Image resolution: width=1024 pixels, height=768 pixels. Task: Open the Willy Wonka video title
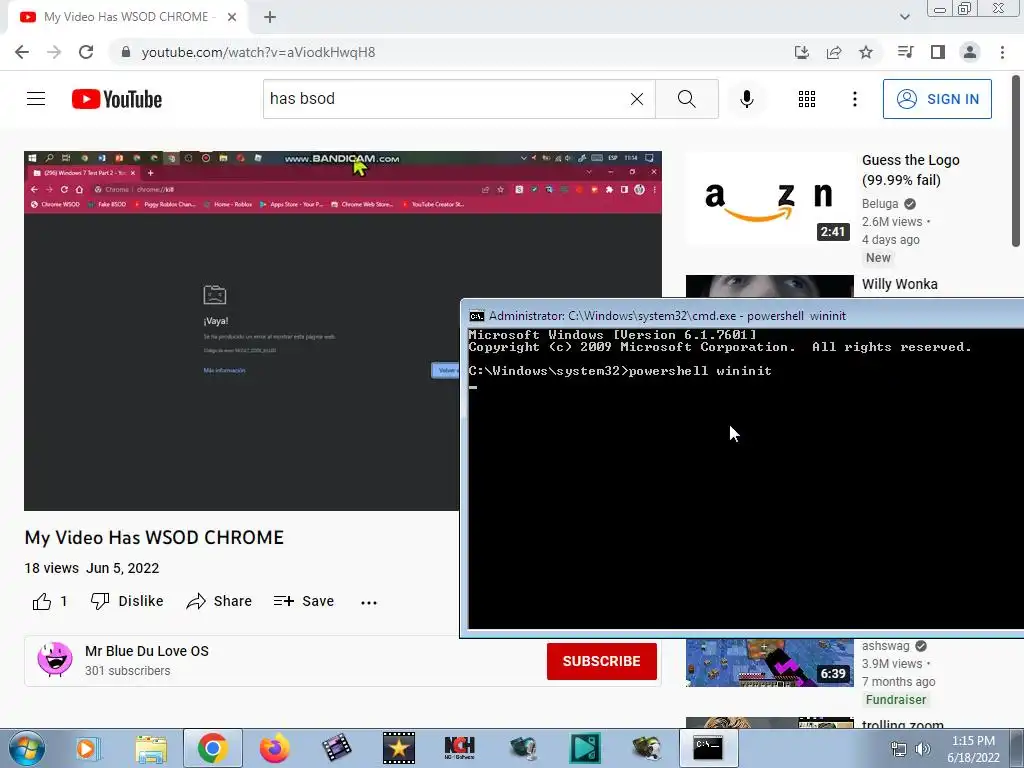pos(899,284)
